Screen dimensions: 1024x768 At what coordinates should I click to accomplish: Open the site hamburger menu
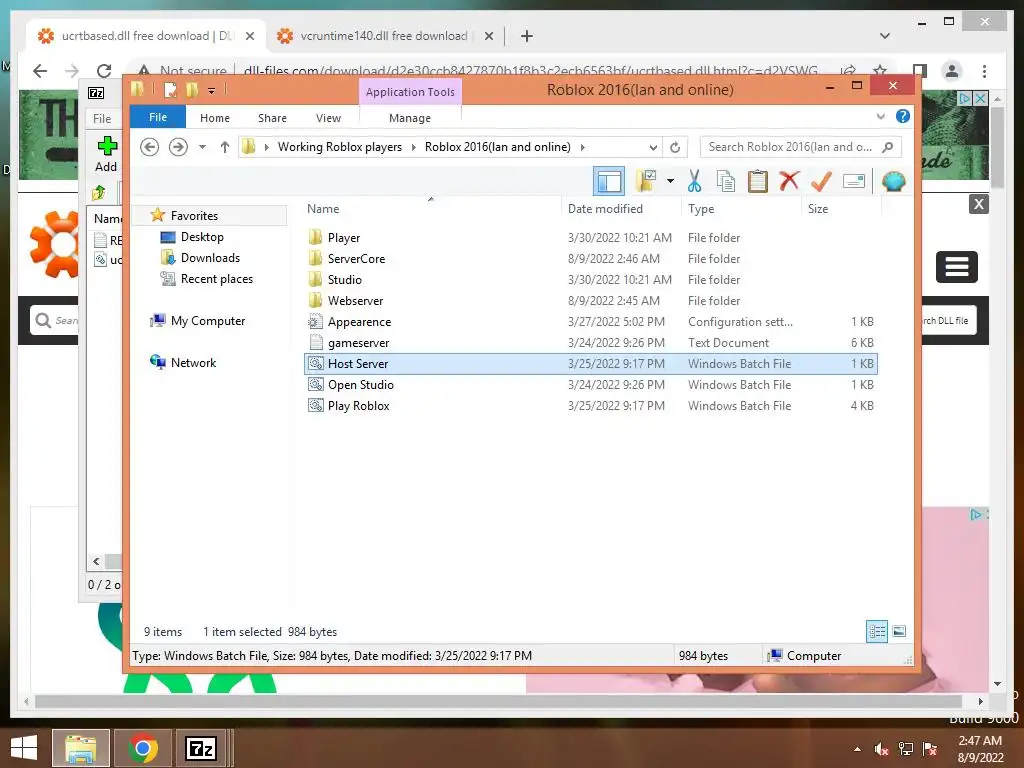tap(957, 266)
